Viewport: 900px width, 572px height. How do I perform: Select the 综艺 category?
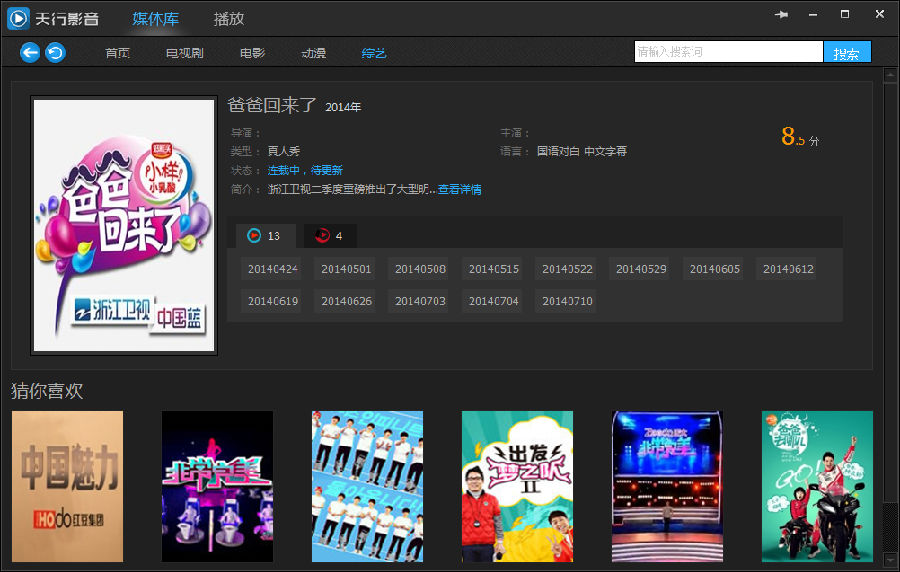[374, 53]
